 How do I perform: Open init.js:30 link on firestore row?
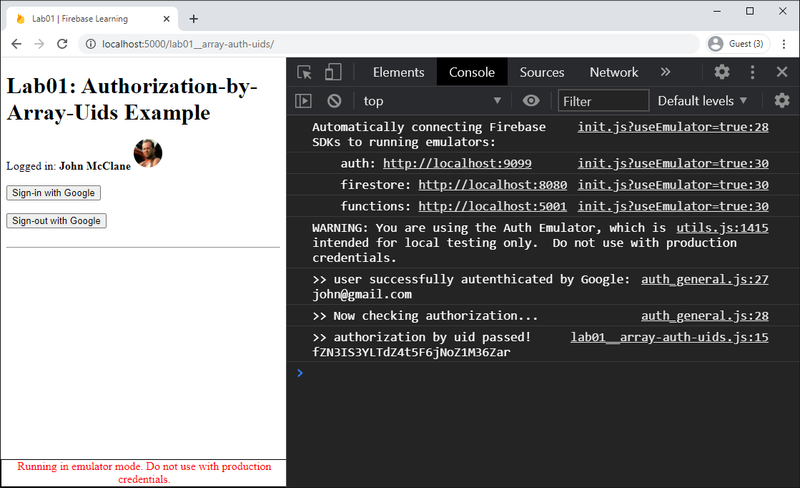tap(673, 185)
